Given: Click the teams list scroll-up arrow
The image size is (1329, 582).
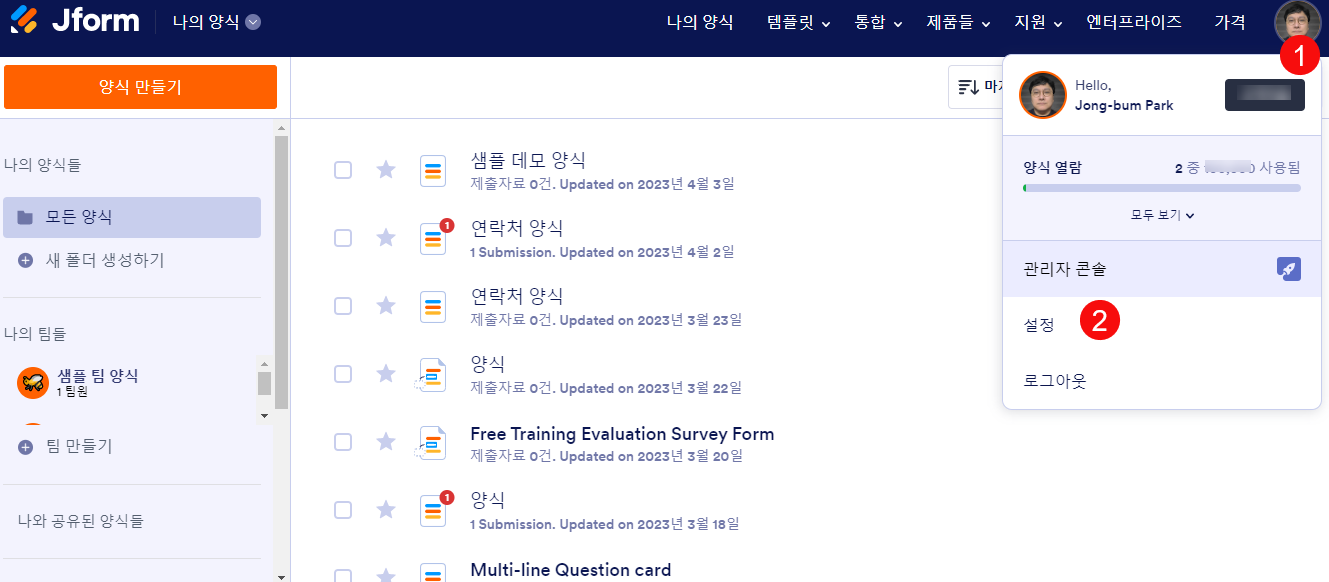Looking at the screenshot, I should [x=265, y=365].
